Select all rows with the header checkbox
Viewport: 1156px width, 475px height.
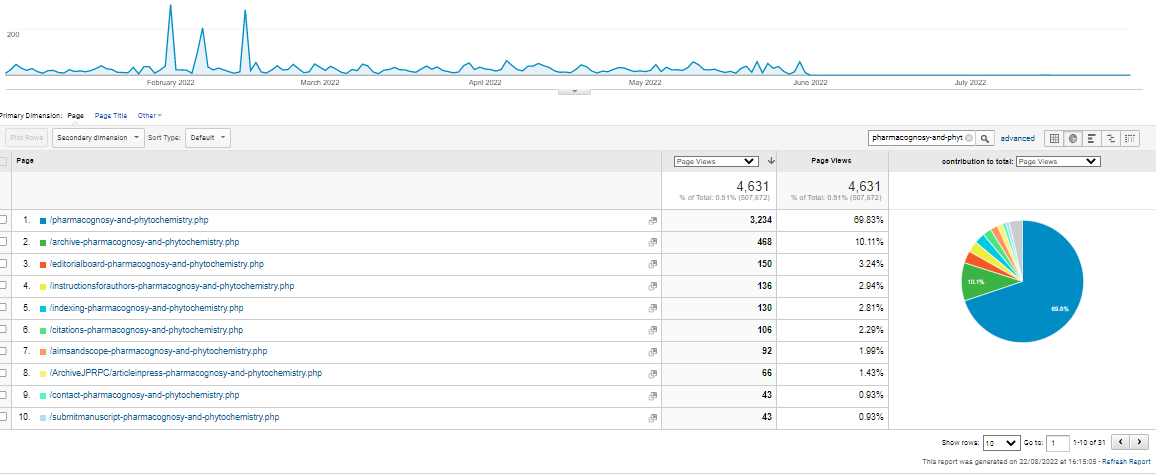click(3, 161)
